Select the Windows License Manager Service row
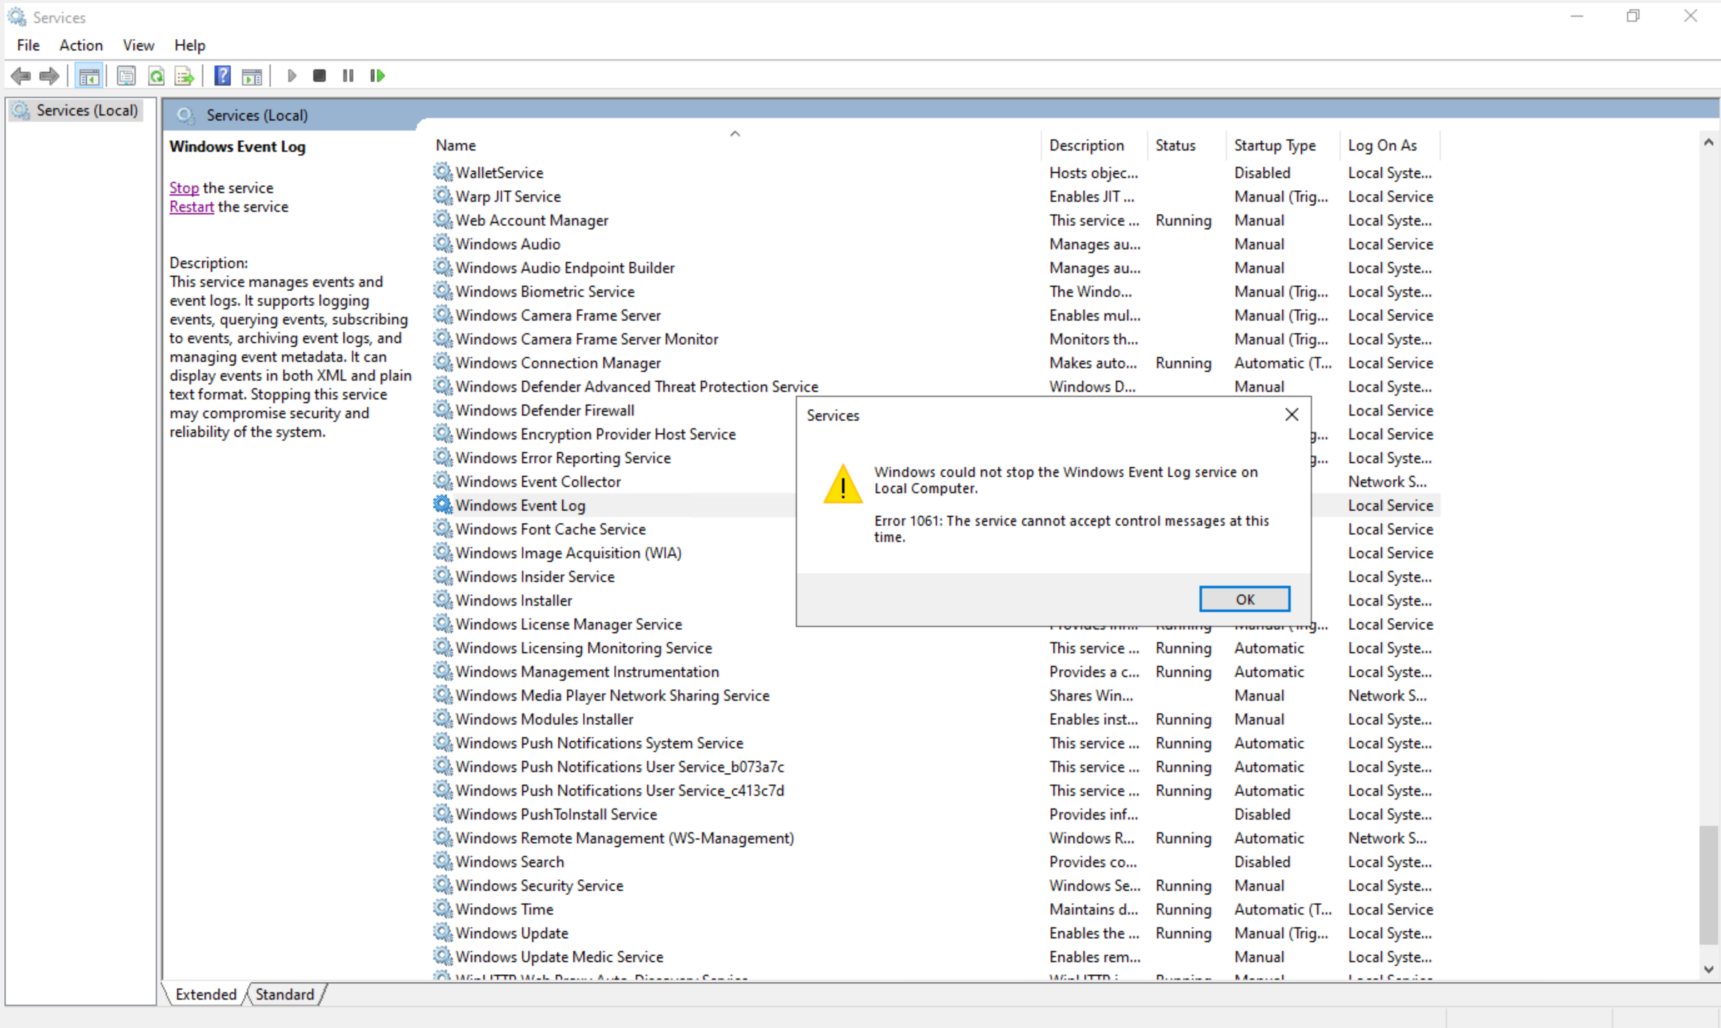 614,624
